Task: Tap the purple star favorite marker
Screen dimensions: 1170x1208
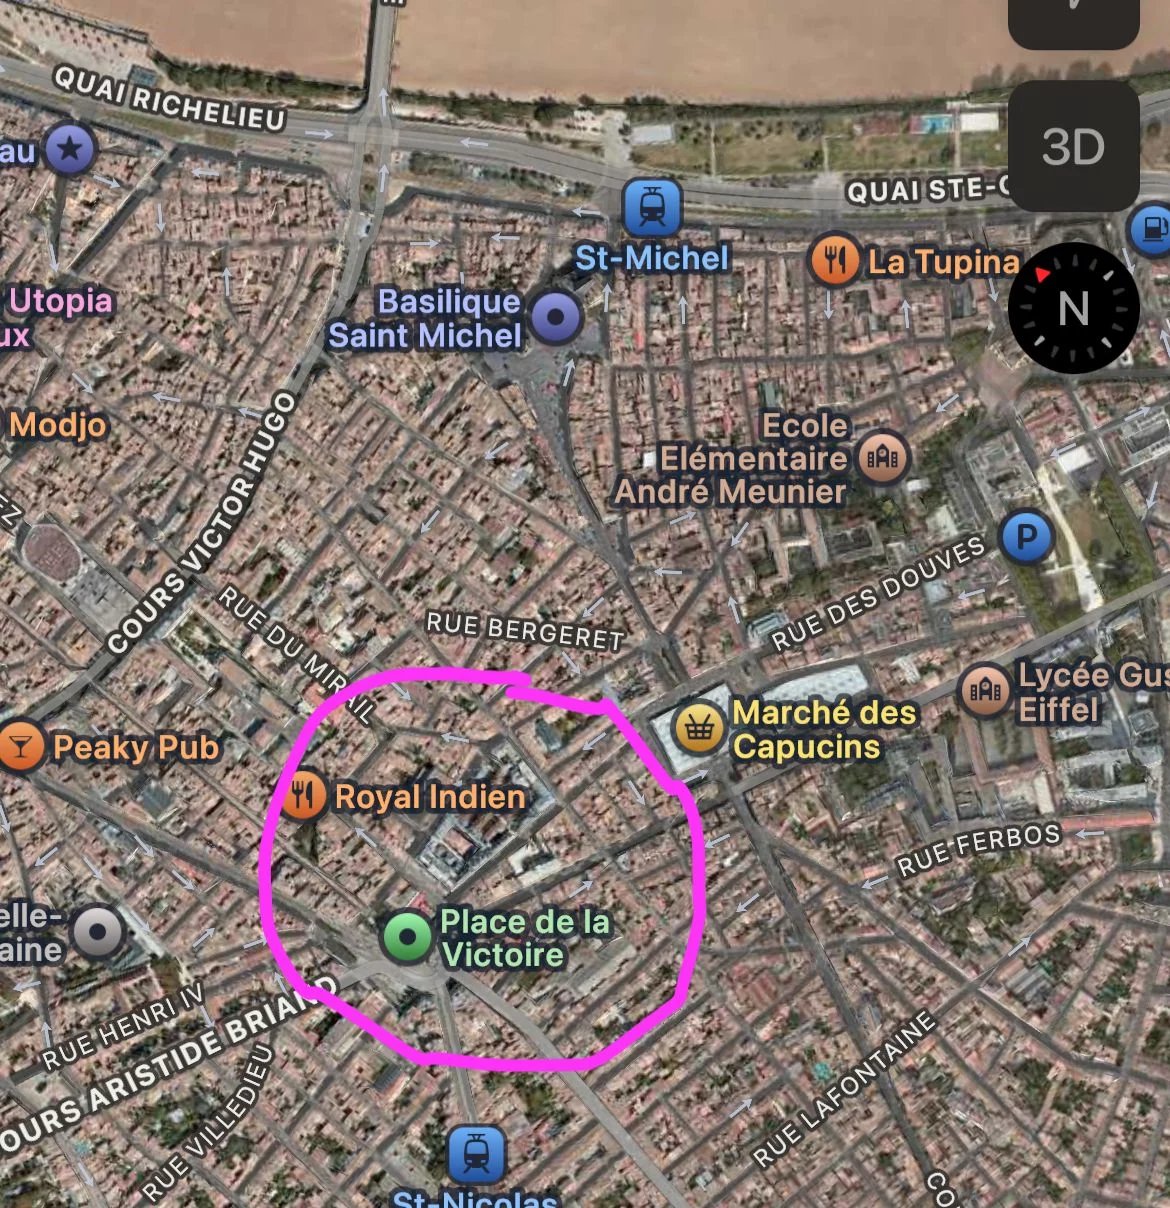Action: point(69,150)
